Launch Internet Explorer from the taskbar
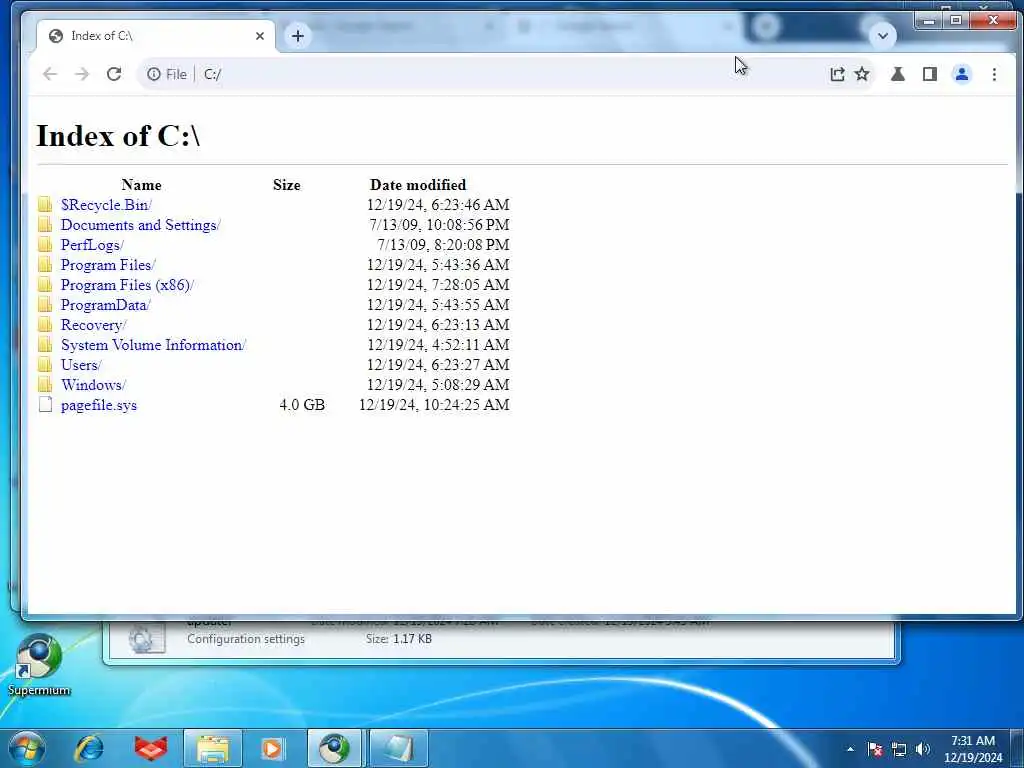The image size is (1024, 768). click(89, 748)
